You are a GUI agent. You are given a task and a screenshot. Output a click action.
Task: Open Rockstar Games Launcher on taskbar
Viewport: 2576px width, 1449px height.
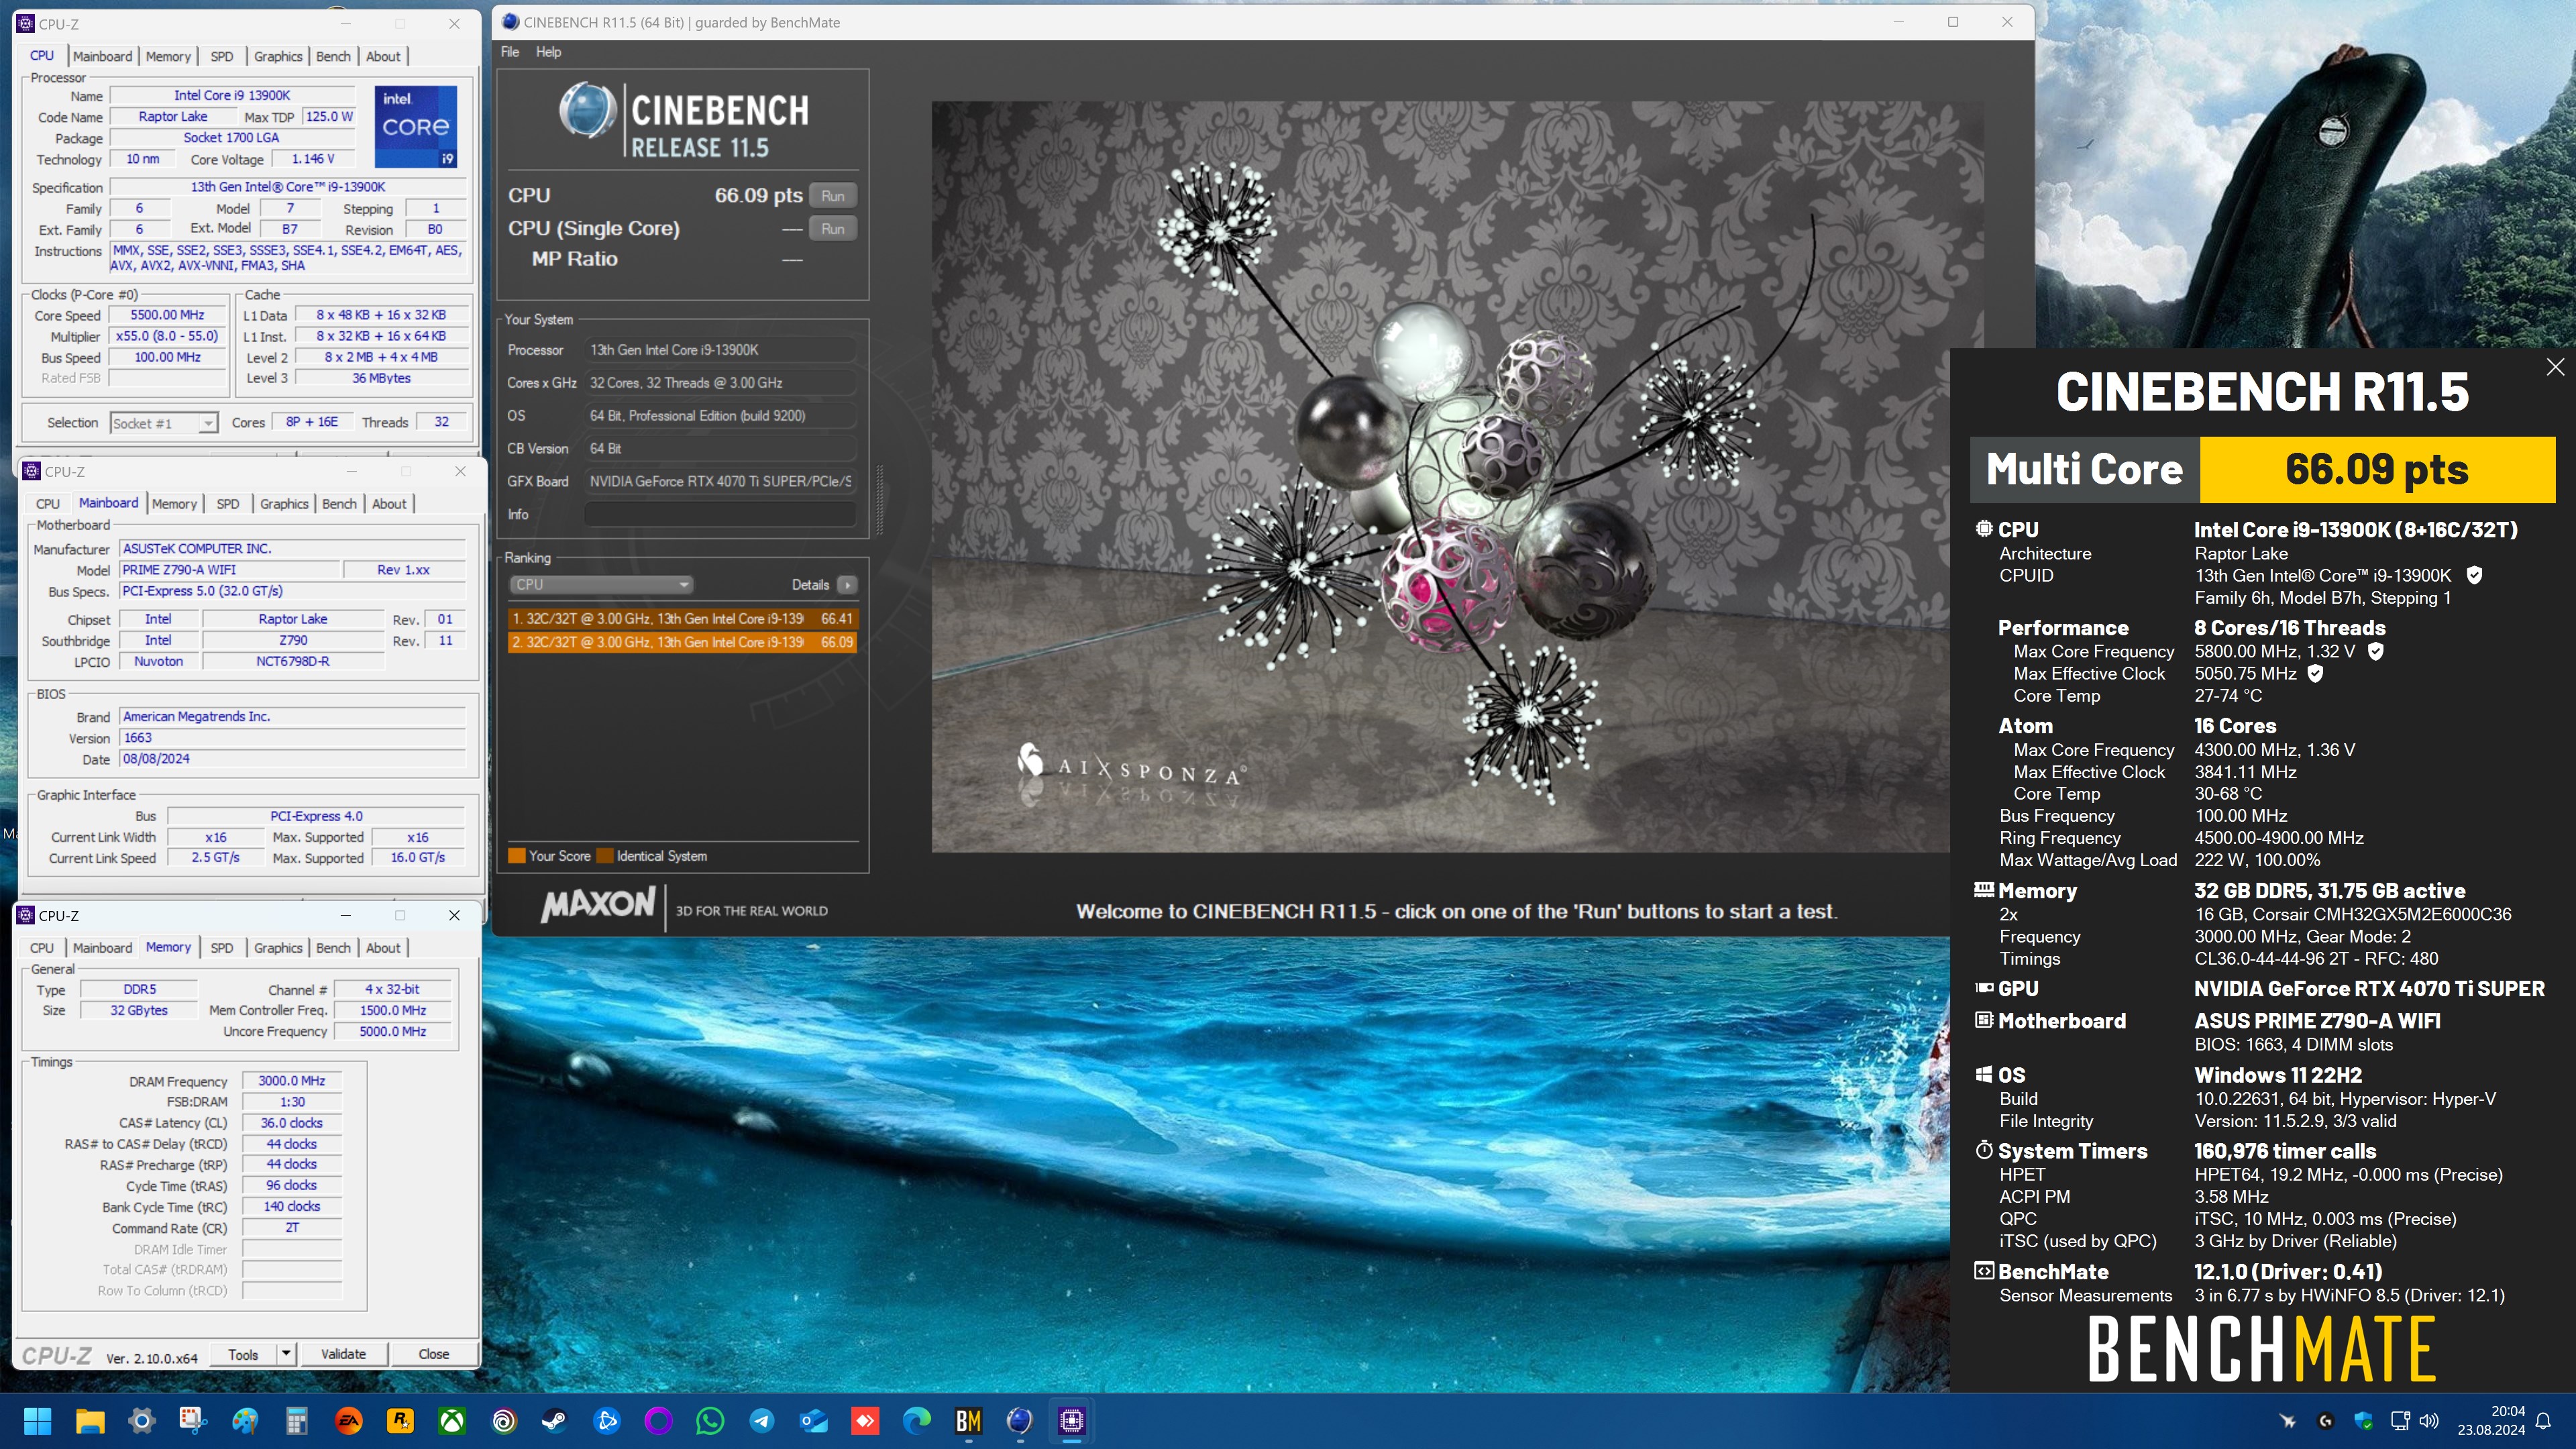click(400, 1421)
